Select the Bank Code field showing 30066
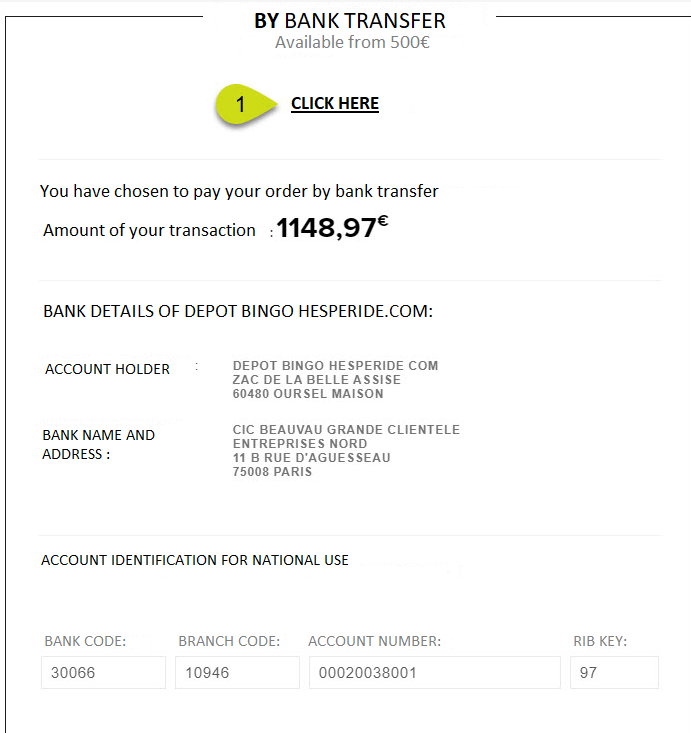 click(x=103, y=672)
